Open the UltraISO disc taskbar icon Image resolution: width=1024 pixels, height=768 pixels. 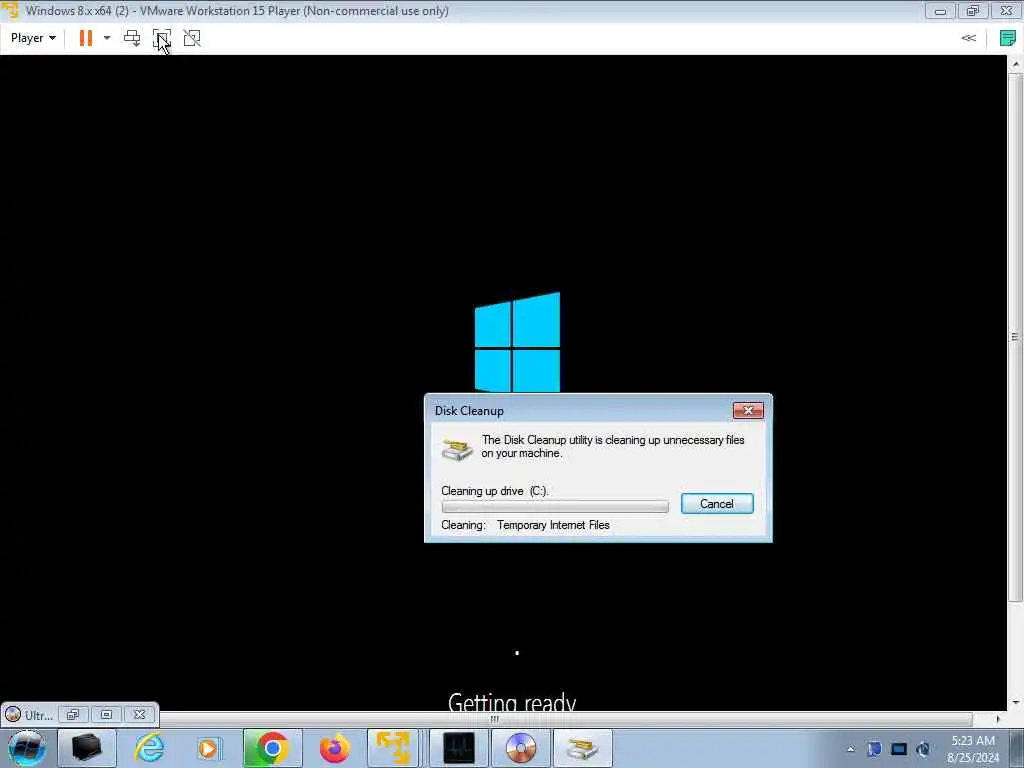point(520,748)
